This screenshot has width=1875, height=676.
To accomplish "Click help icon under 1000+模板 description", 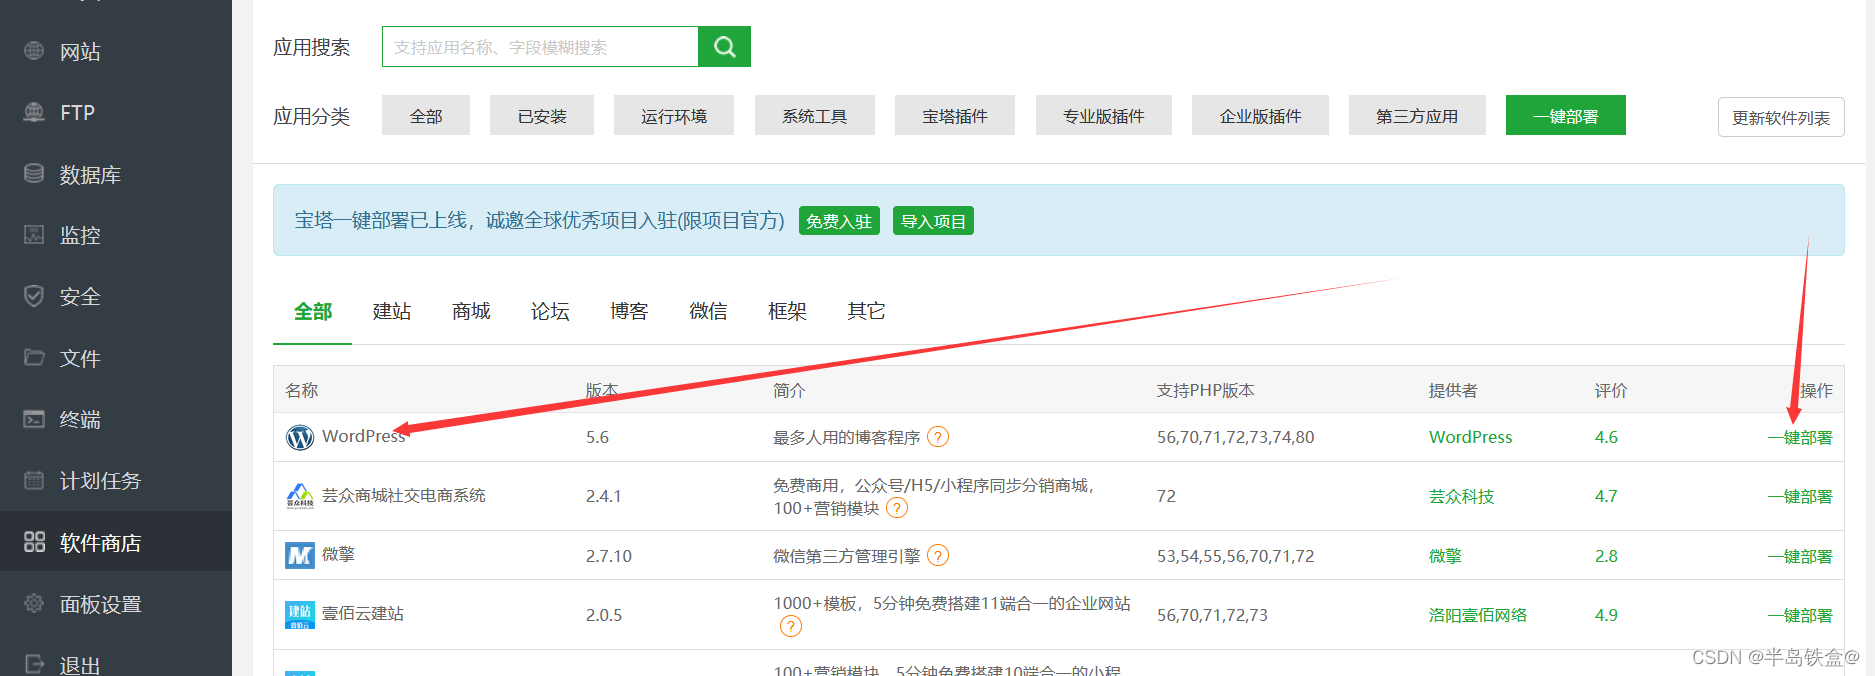I will click(x=790, y=626).
